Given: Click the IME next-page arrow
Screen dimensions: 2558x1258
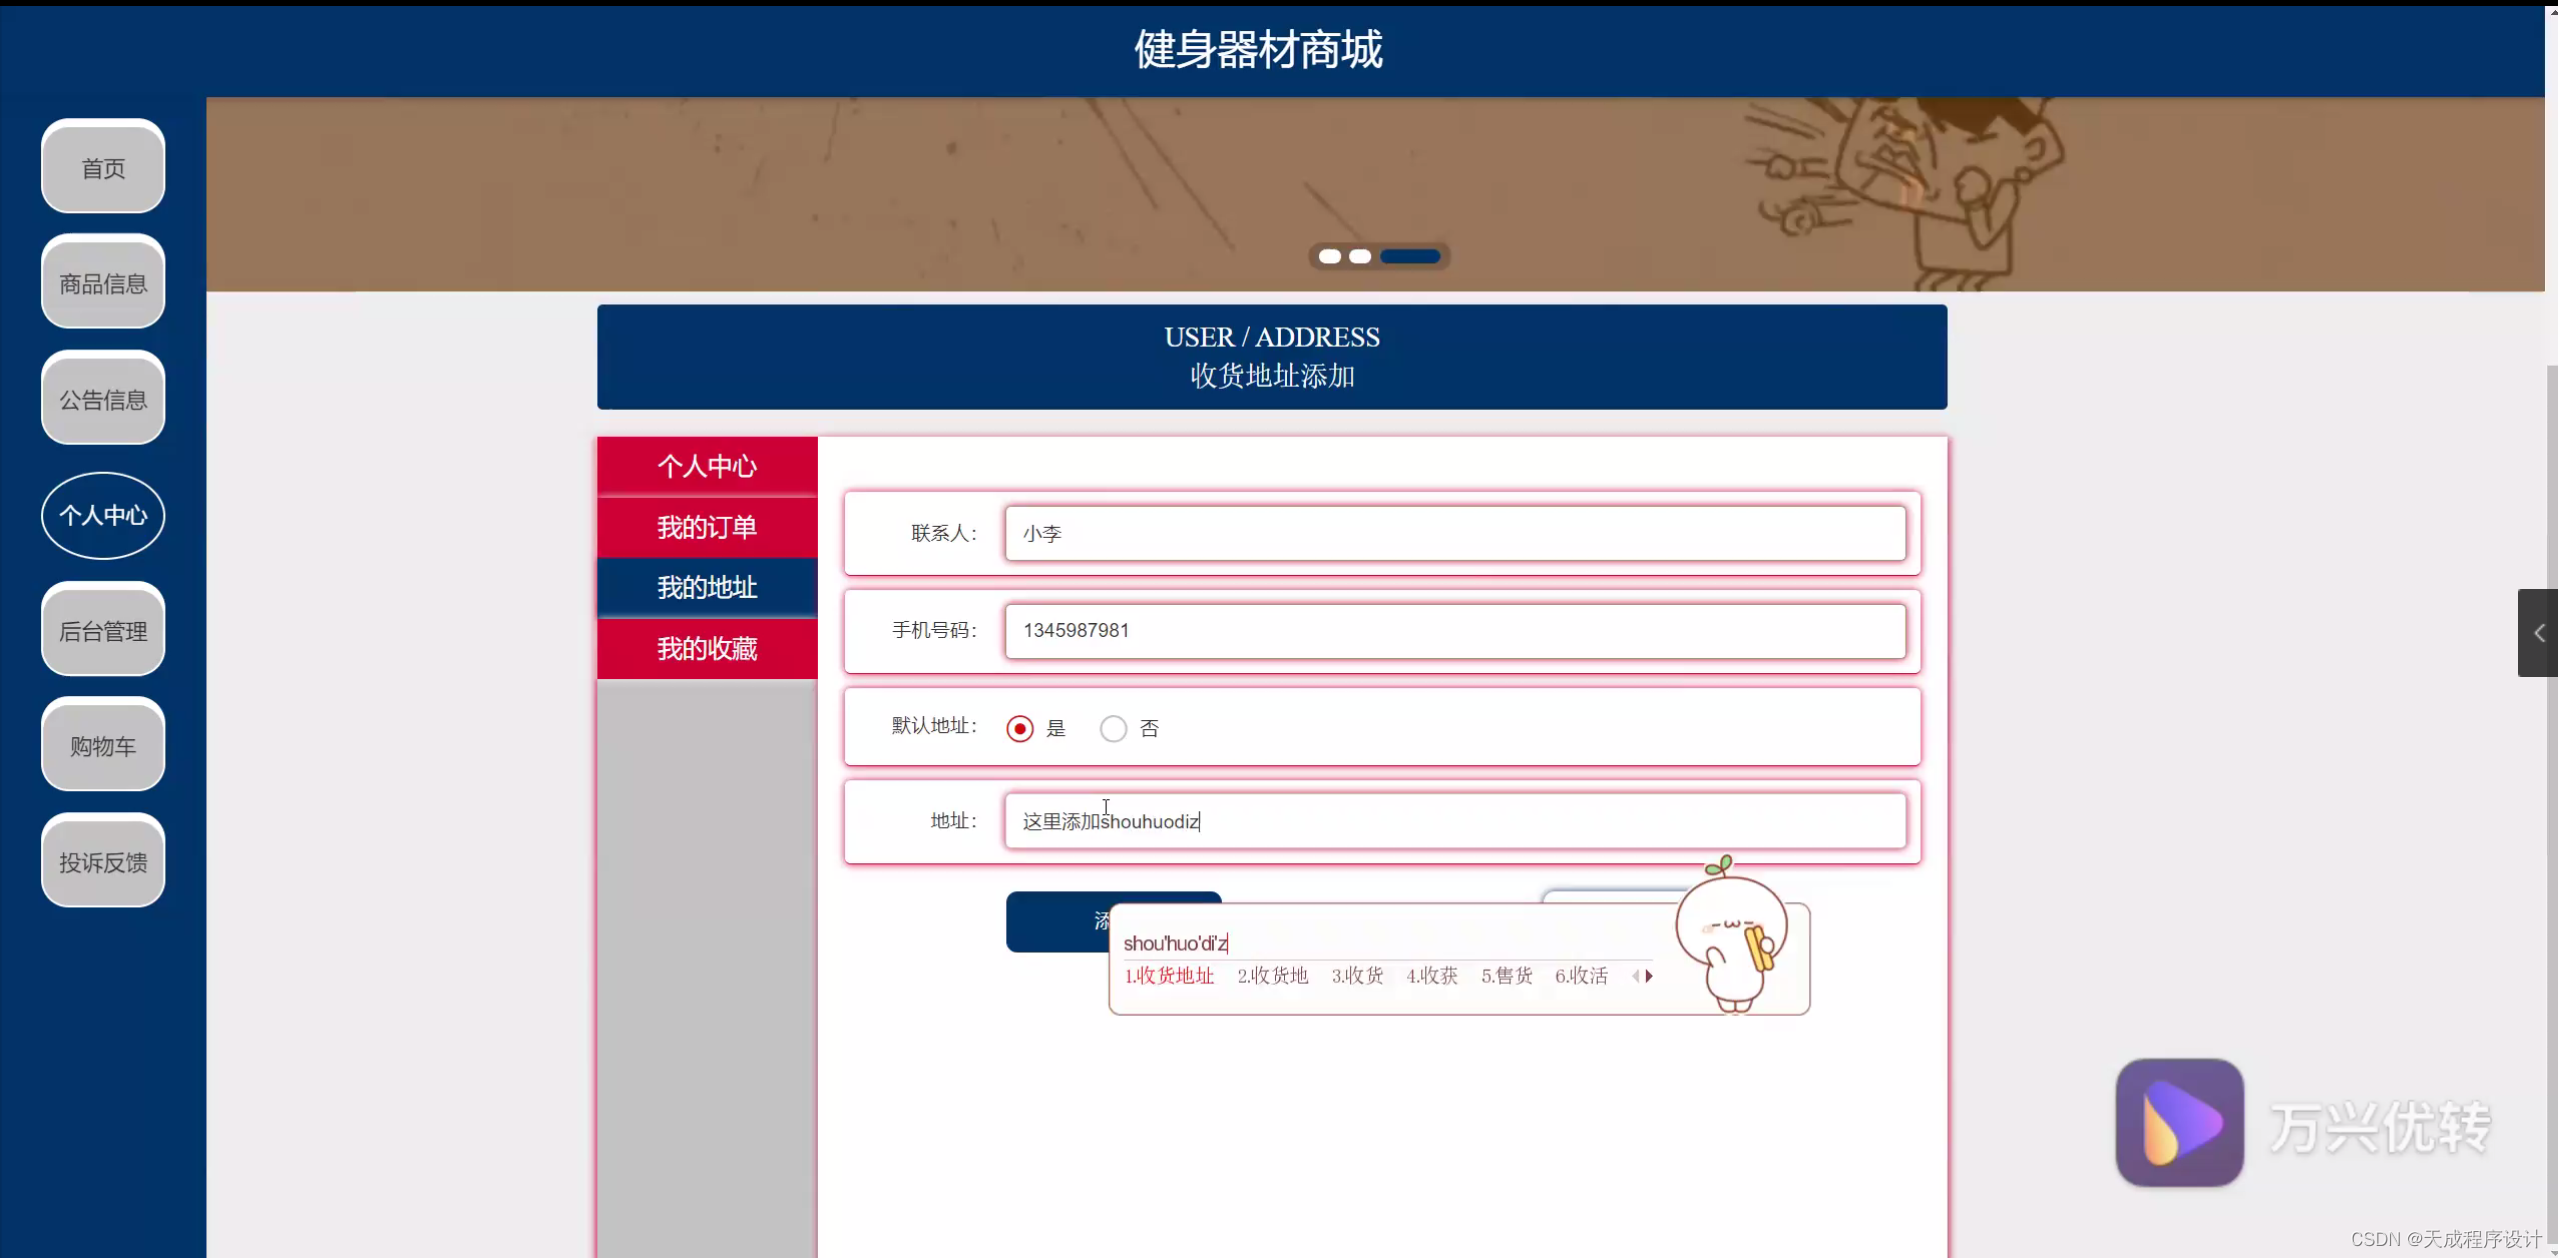Looking at the screenshot, I should pos(1650,976).
